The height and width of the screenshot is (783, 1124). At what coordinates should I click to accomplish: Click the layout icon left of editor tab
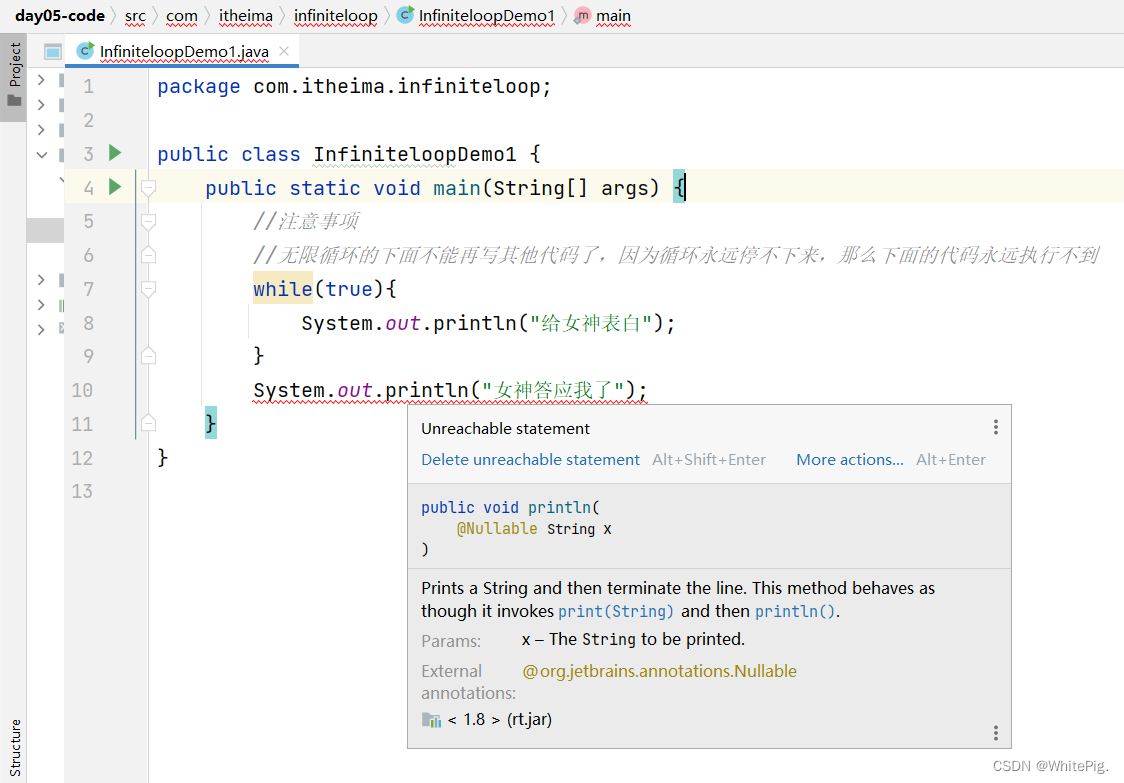pyautogui.click(x=53, y=51)
